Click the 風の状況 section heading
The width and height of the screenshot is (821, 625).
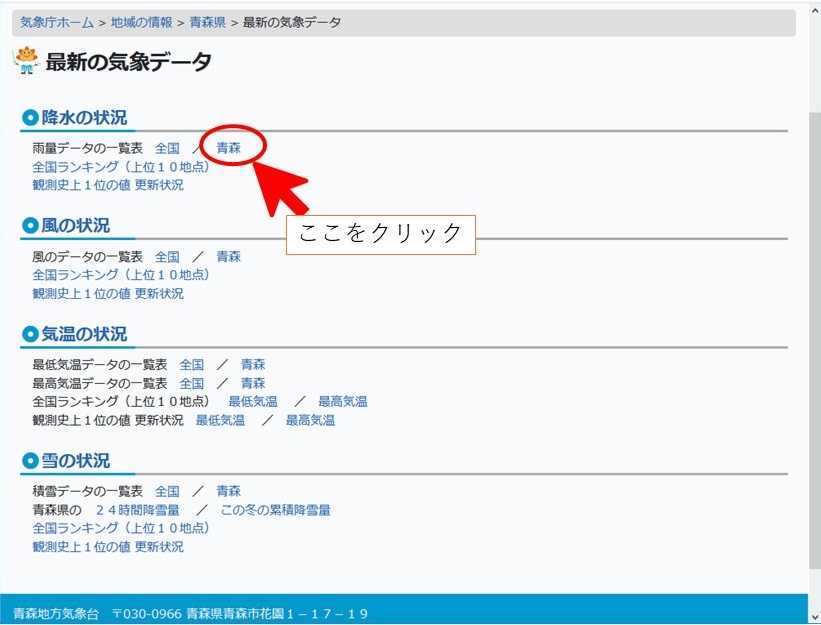click(x=76, y=226)
